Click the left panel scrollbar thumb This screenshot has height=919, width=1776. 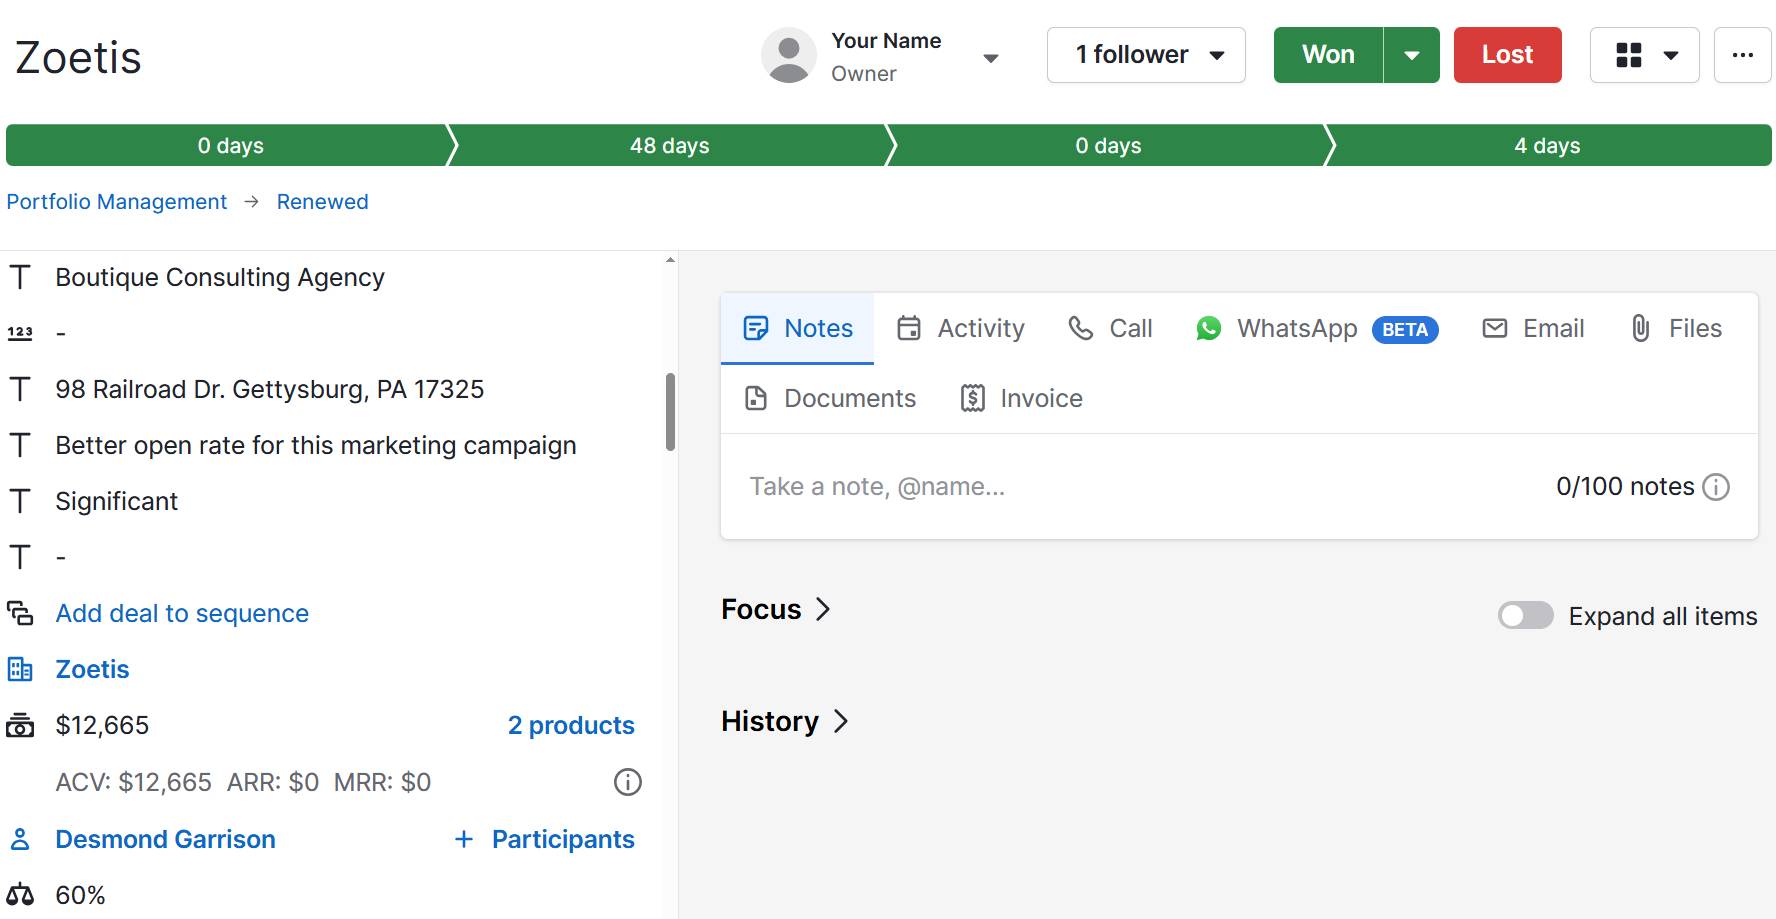670,412
